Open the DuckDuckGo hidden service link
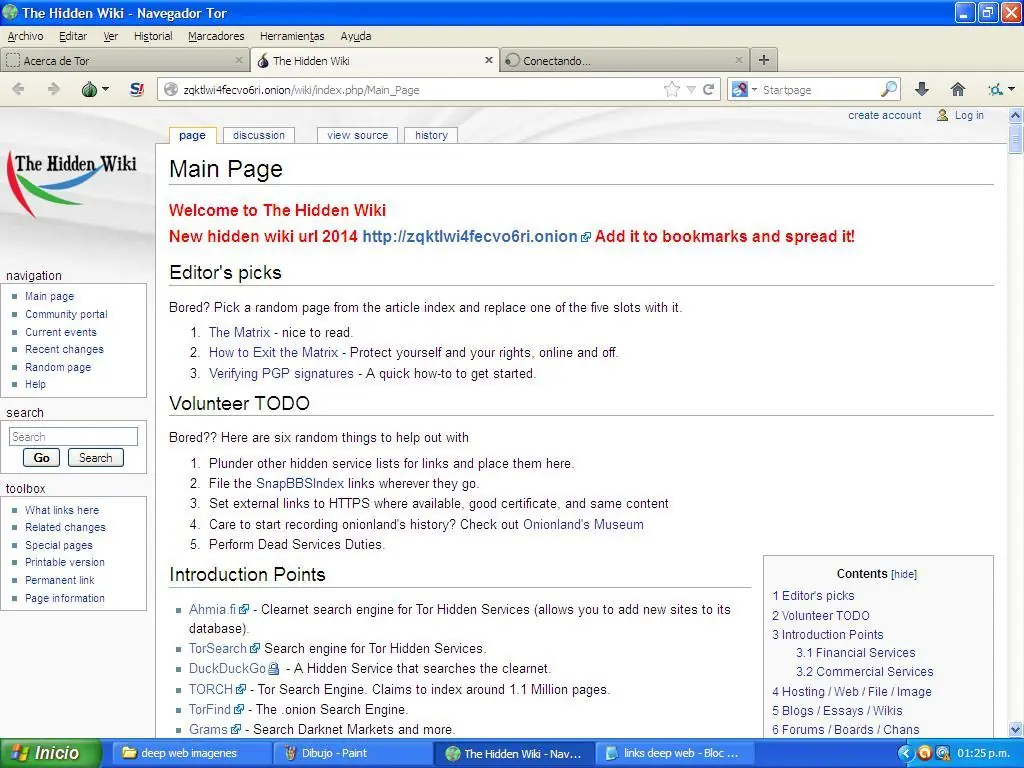This screenshot has width=1024, height=768. (x=233, y=669)
